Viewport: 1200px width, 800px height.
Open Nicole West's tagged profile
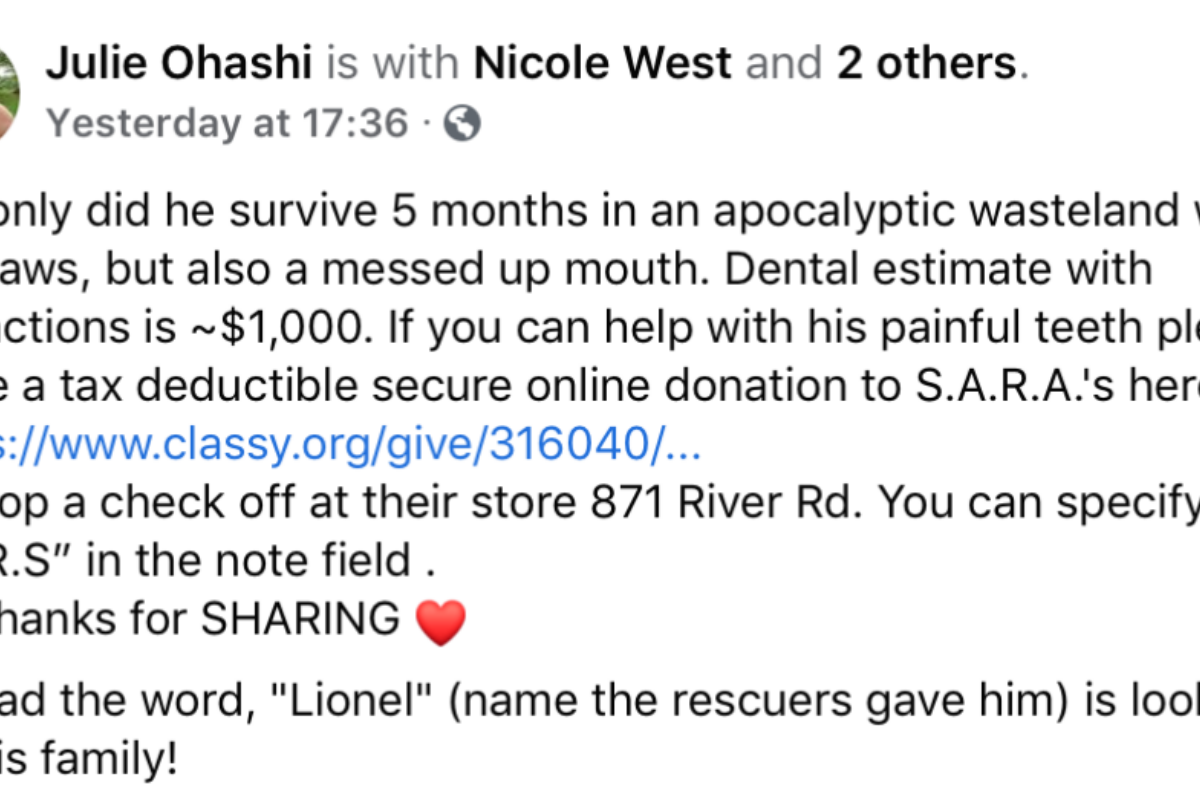click(602, 64)
